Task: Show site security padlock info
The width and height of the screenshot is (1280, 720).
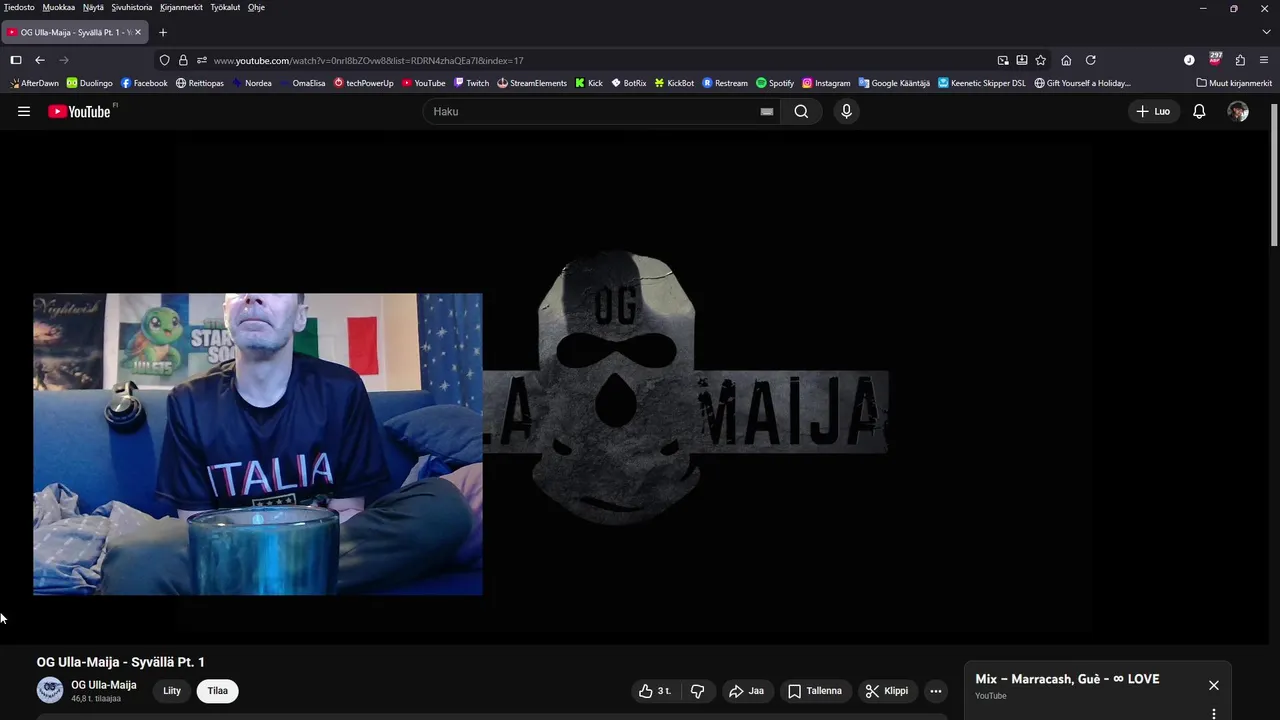Action: pyautogui.click(x=183, y=60)
